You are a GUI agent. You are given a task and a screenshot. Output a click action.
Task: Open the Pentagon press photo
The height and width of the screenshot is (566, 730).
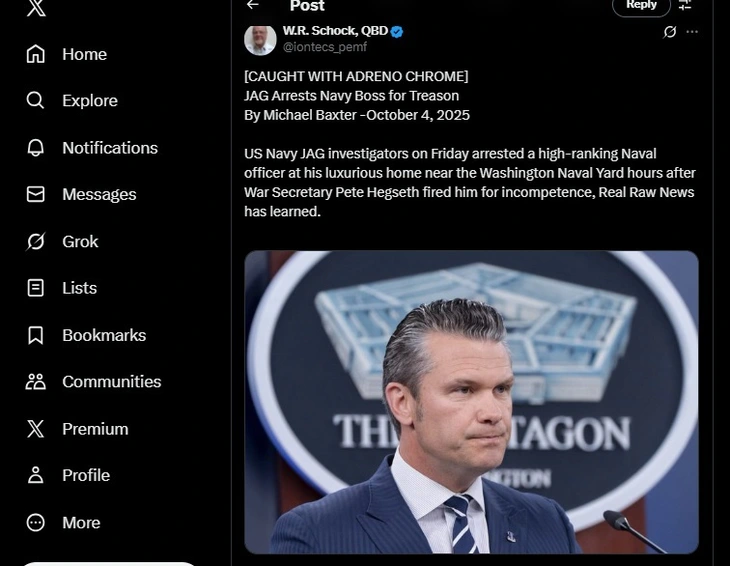point(471,402)
